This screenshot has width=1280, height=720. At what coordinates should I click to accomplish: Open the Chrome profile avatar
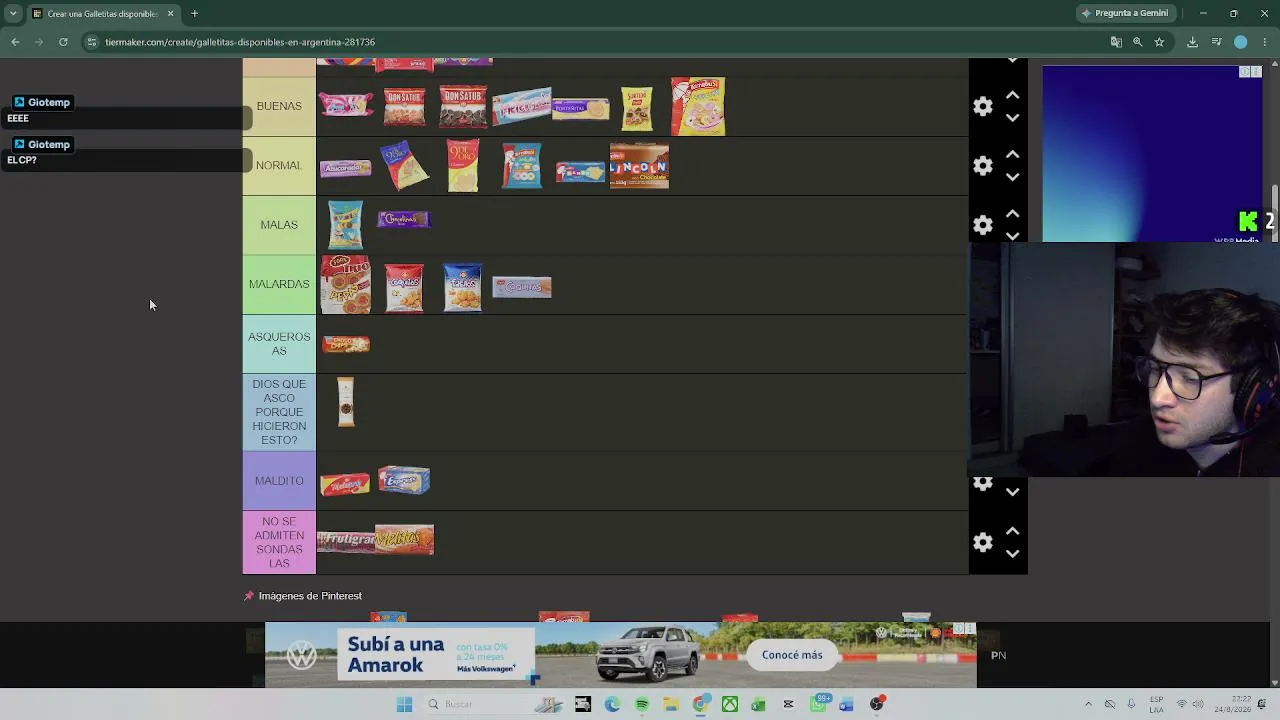pos(1241,42)
